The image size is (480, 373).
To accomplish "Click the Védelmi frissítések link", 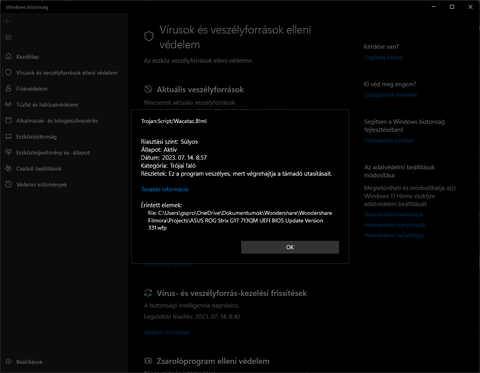I will (166, 332).
